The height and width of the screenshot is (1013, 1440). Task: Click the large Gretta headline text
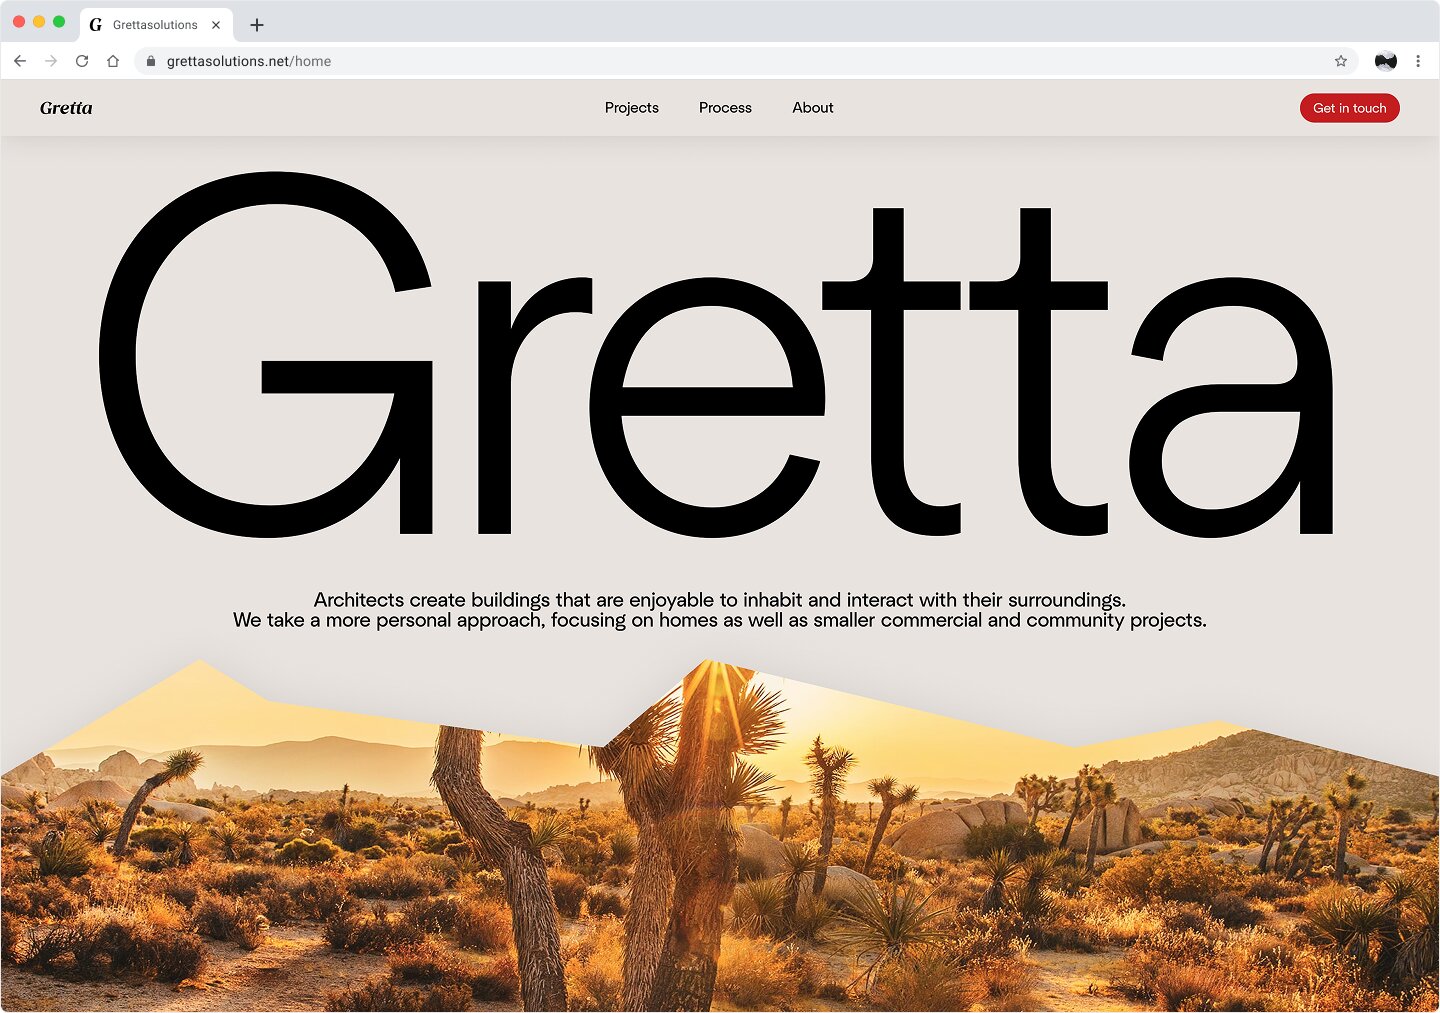pyautogui.click(x=716, y=360)
